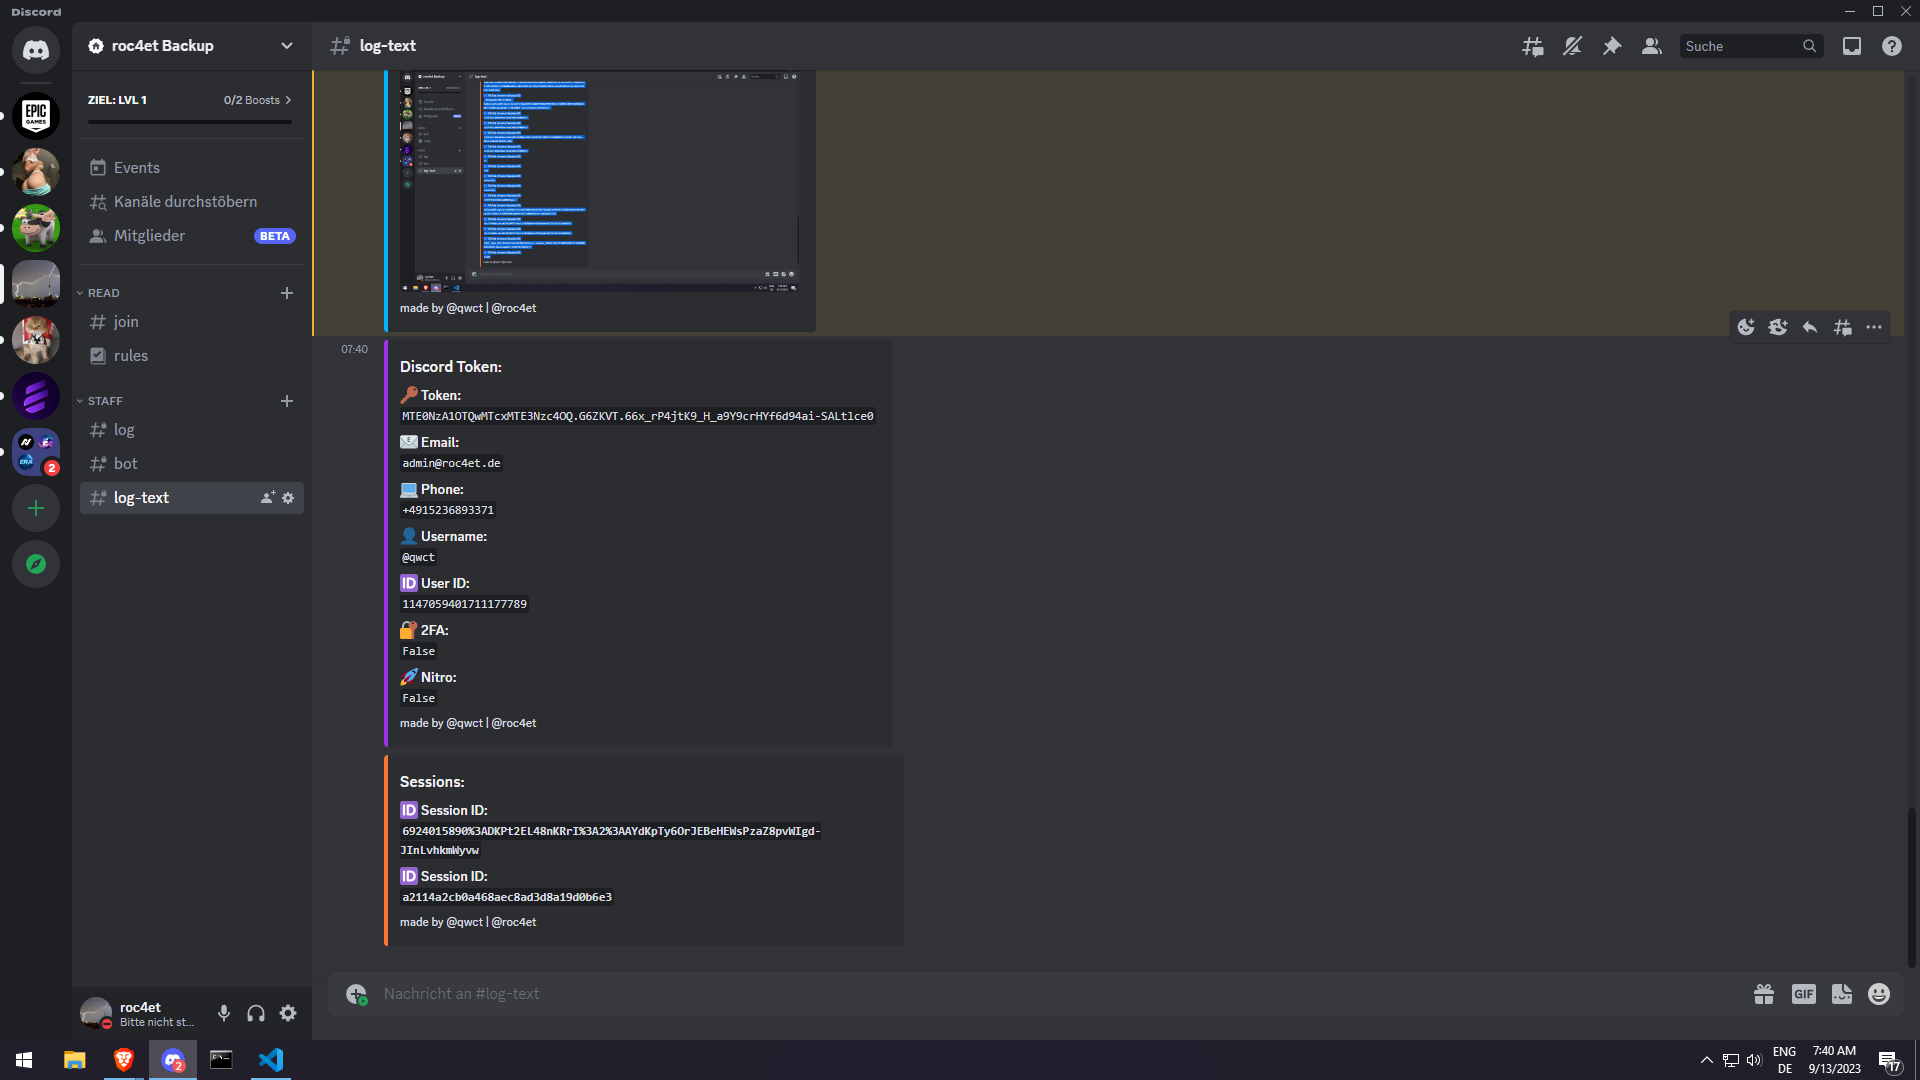
Task: Toggle headphones deafen in user panel
Action: [x=256, y=1013]
